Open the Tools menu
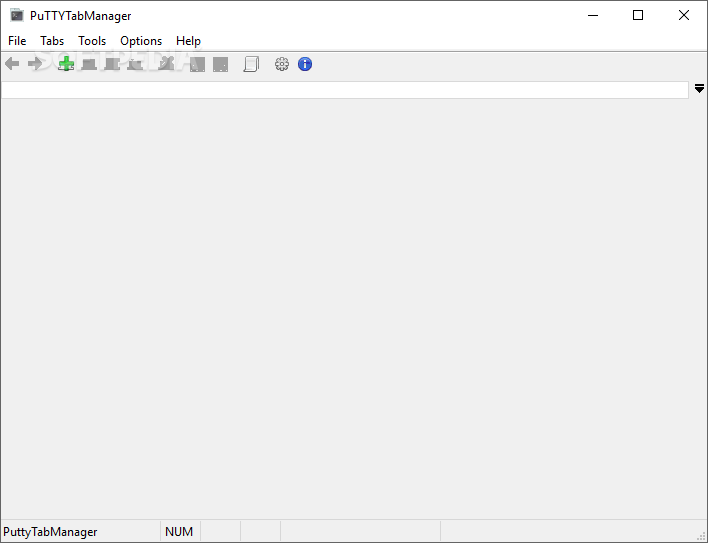This screenshot has height=543, width=708. [92, 41]
